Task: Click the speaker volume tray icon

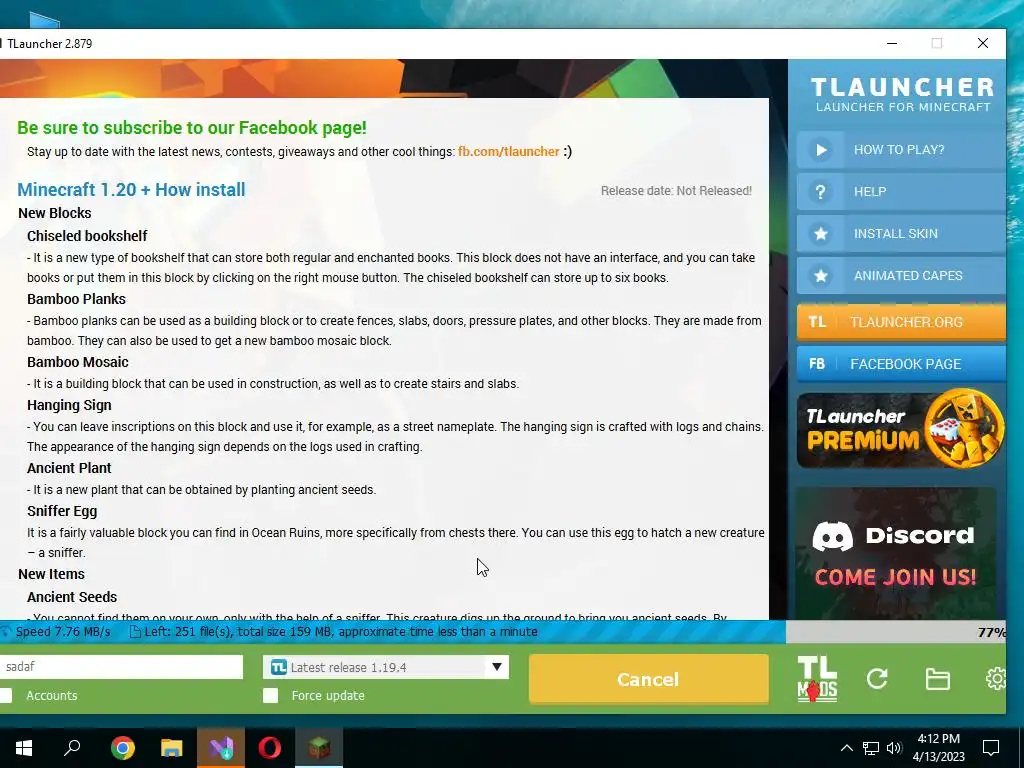Action: click(x=895, y=748)
